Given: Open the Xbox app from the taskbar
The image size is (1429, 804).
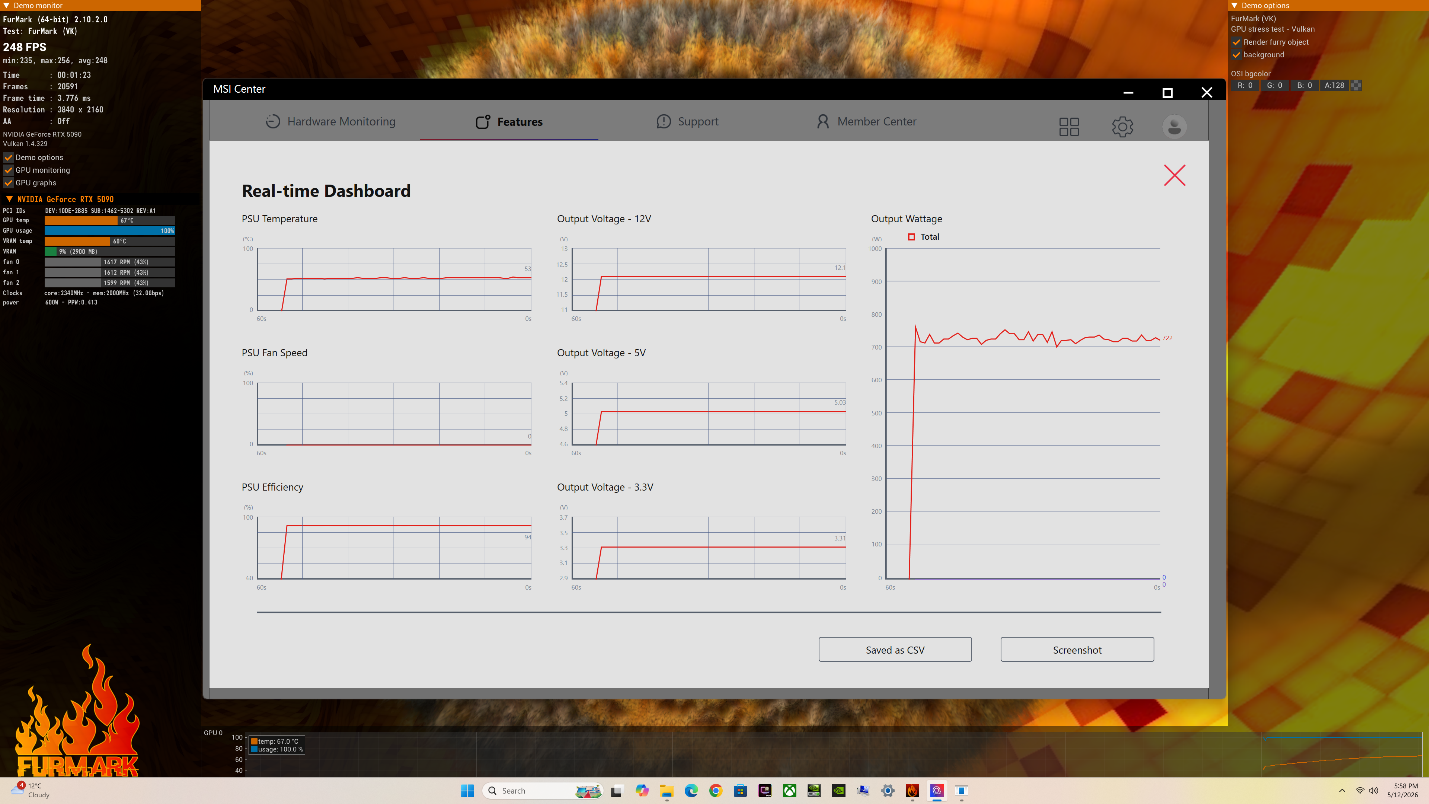Looking at the screenshot, I should (789, 791).
